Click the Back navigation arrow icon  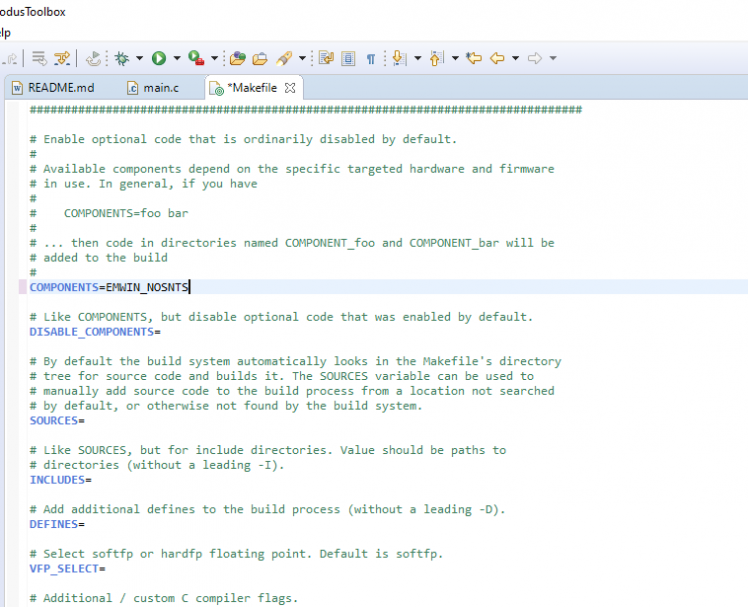497,58
